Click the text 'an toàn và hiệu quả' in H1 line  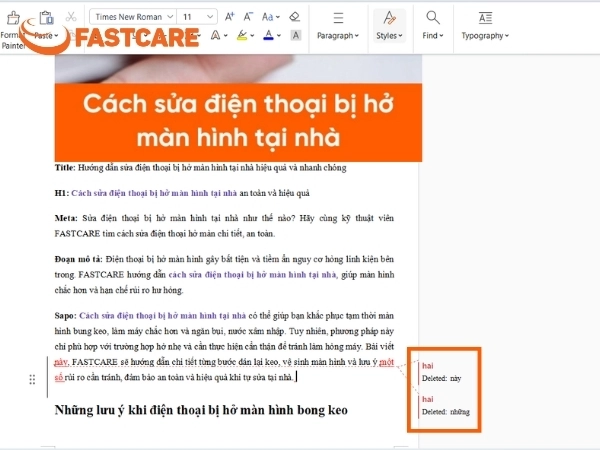(274, 193)
